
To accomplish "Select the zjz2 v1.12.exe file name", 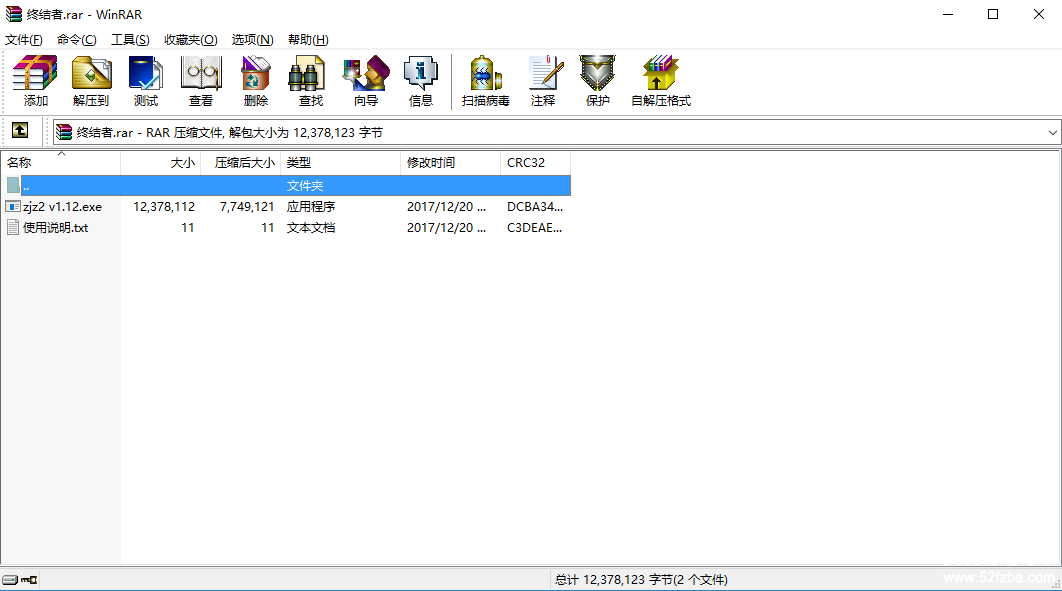I will coord(62,206).
